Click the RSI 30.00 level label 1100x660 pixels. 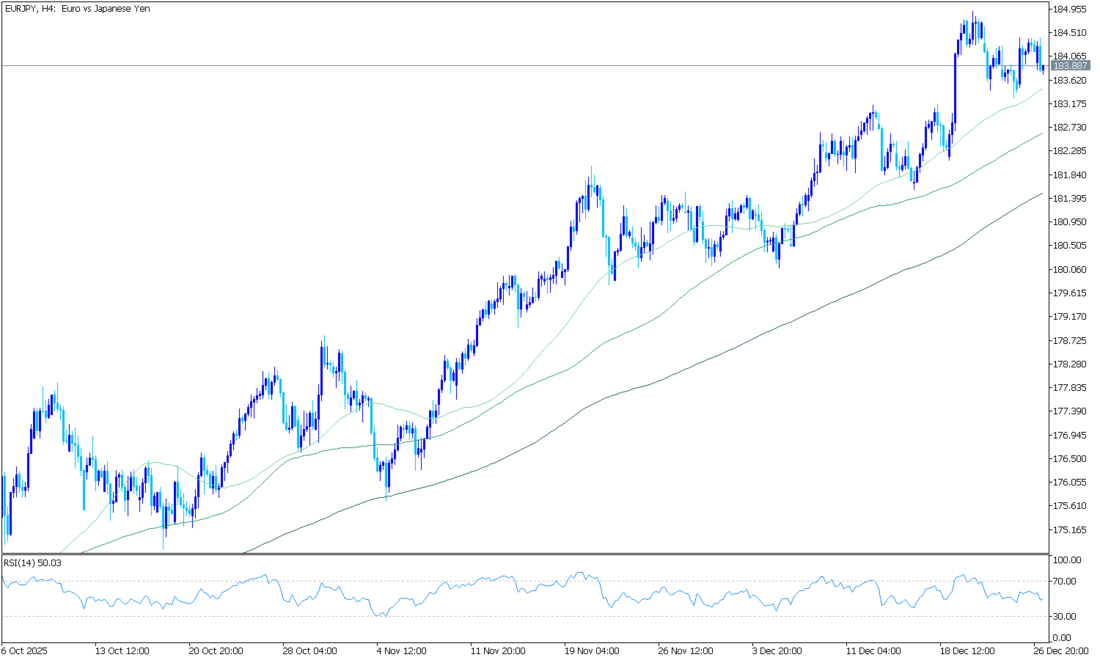1066,616
